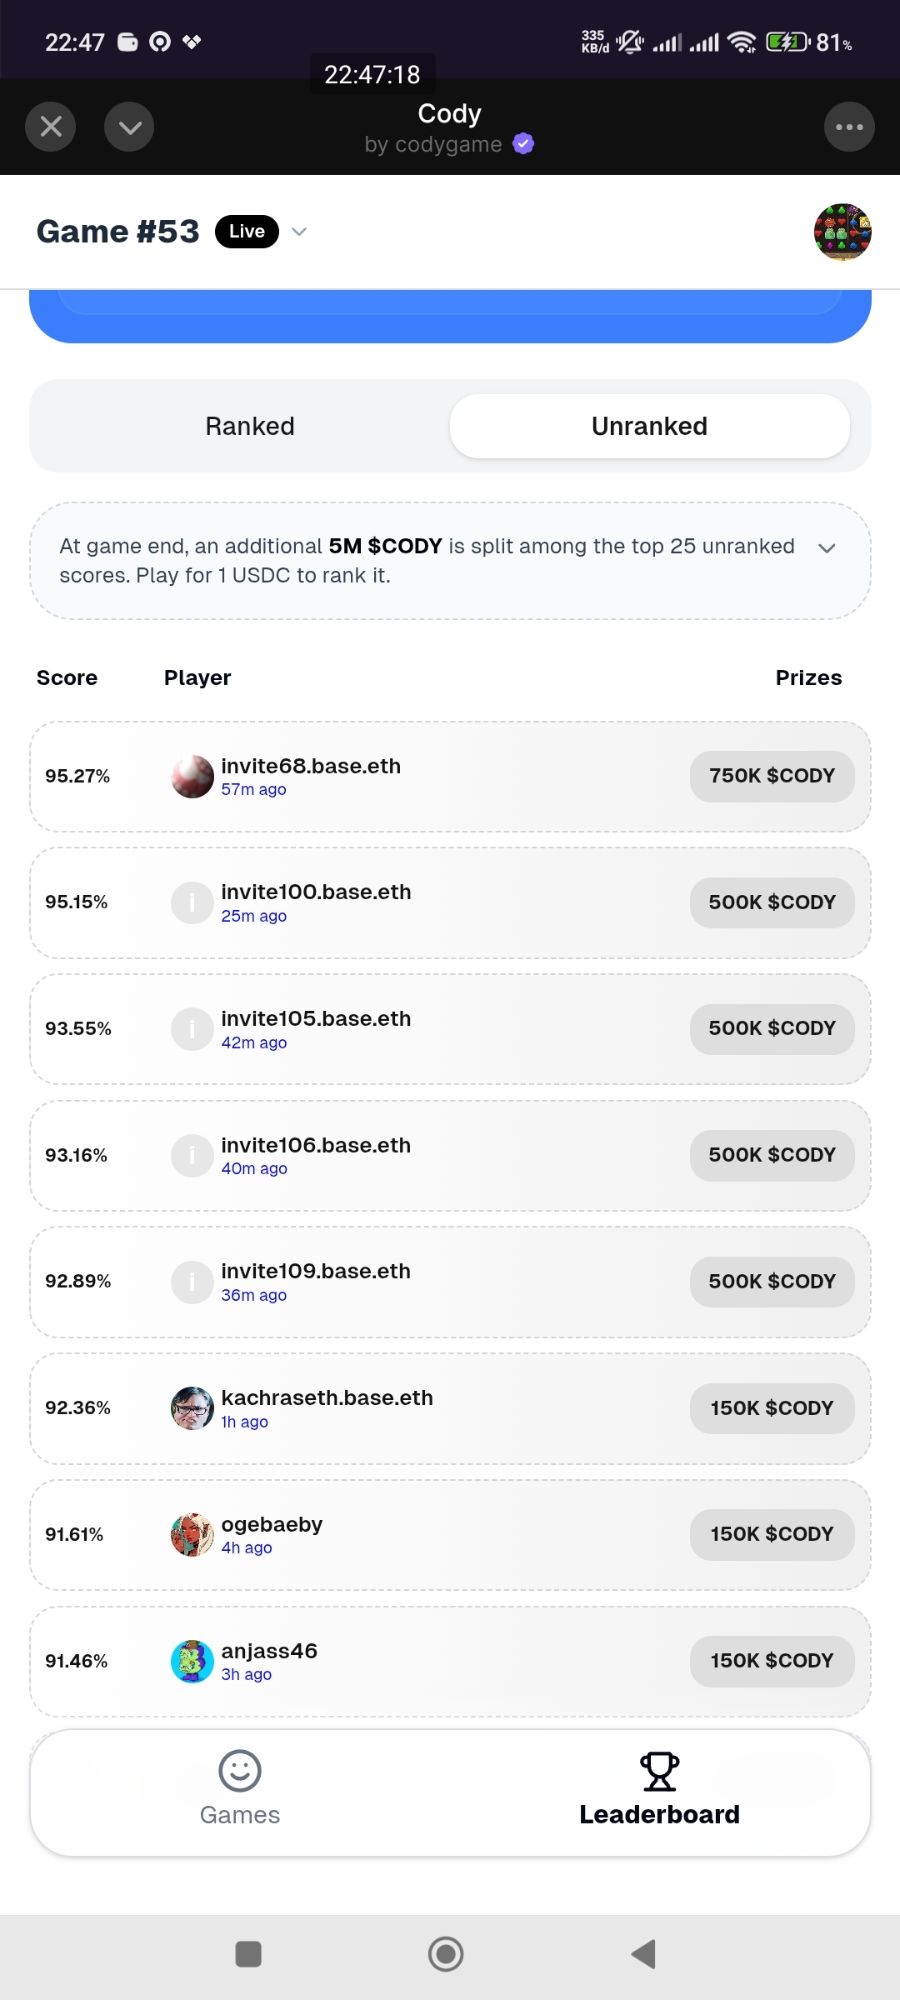900x2000 pixels.
Task: Tap the Leaderboard trophy icon
Action: [659, 1771]
